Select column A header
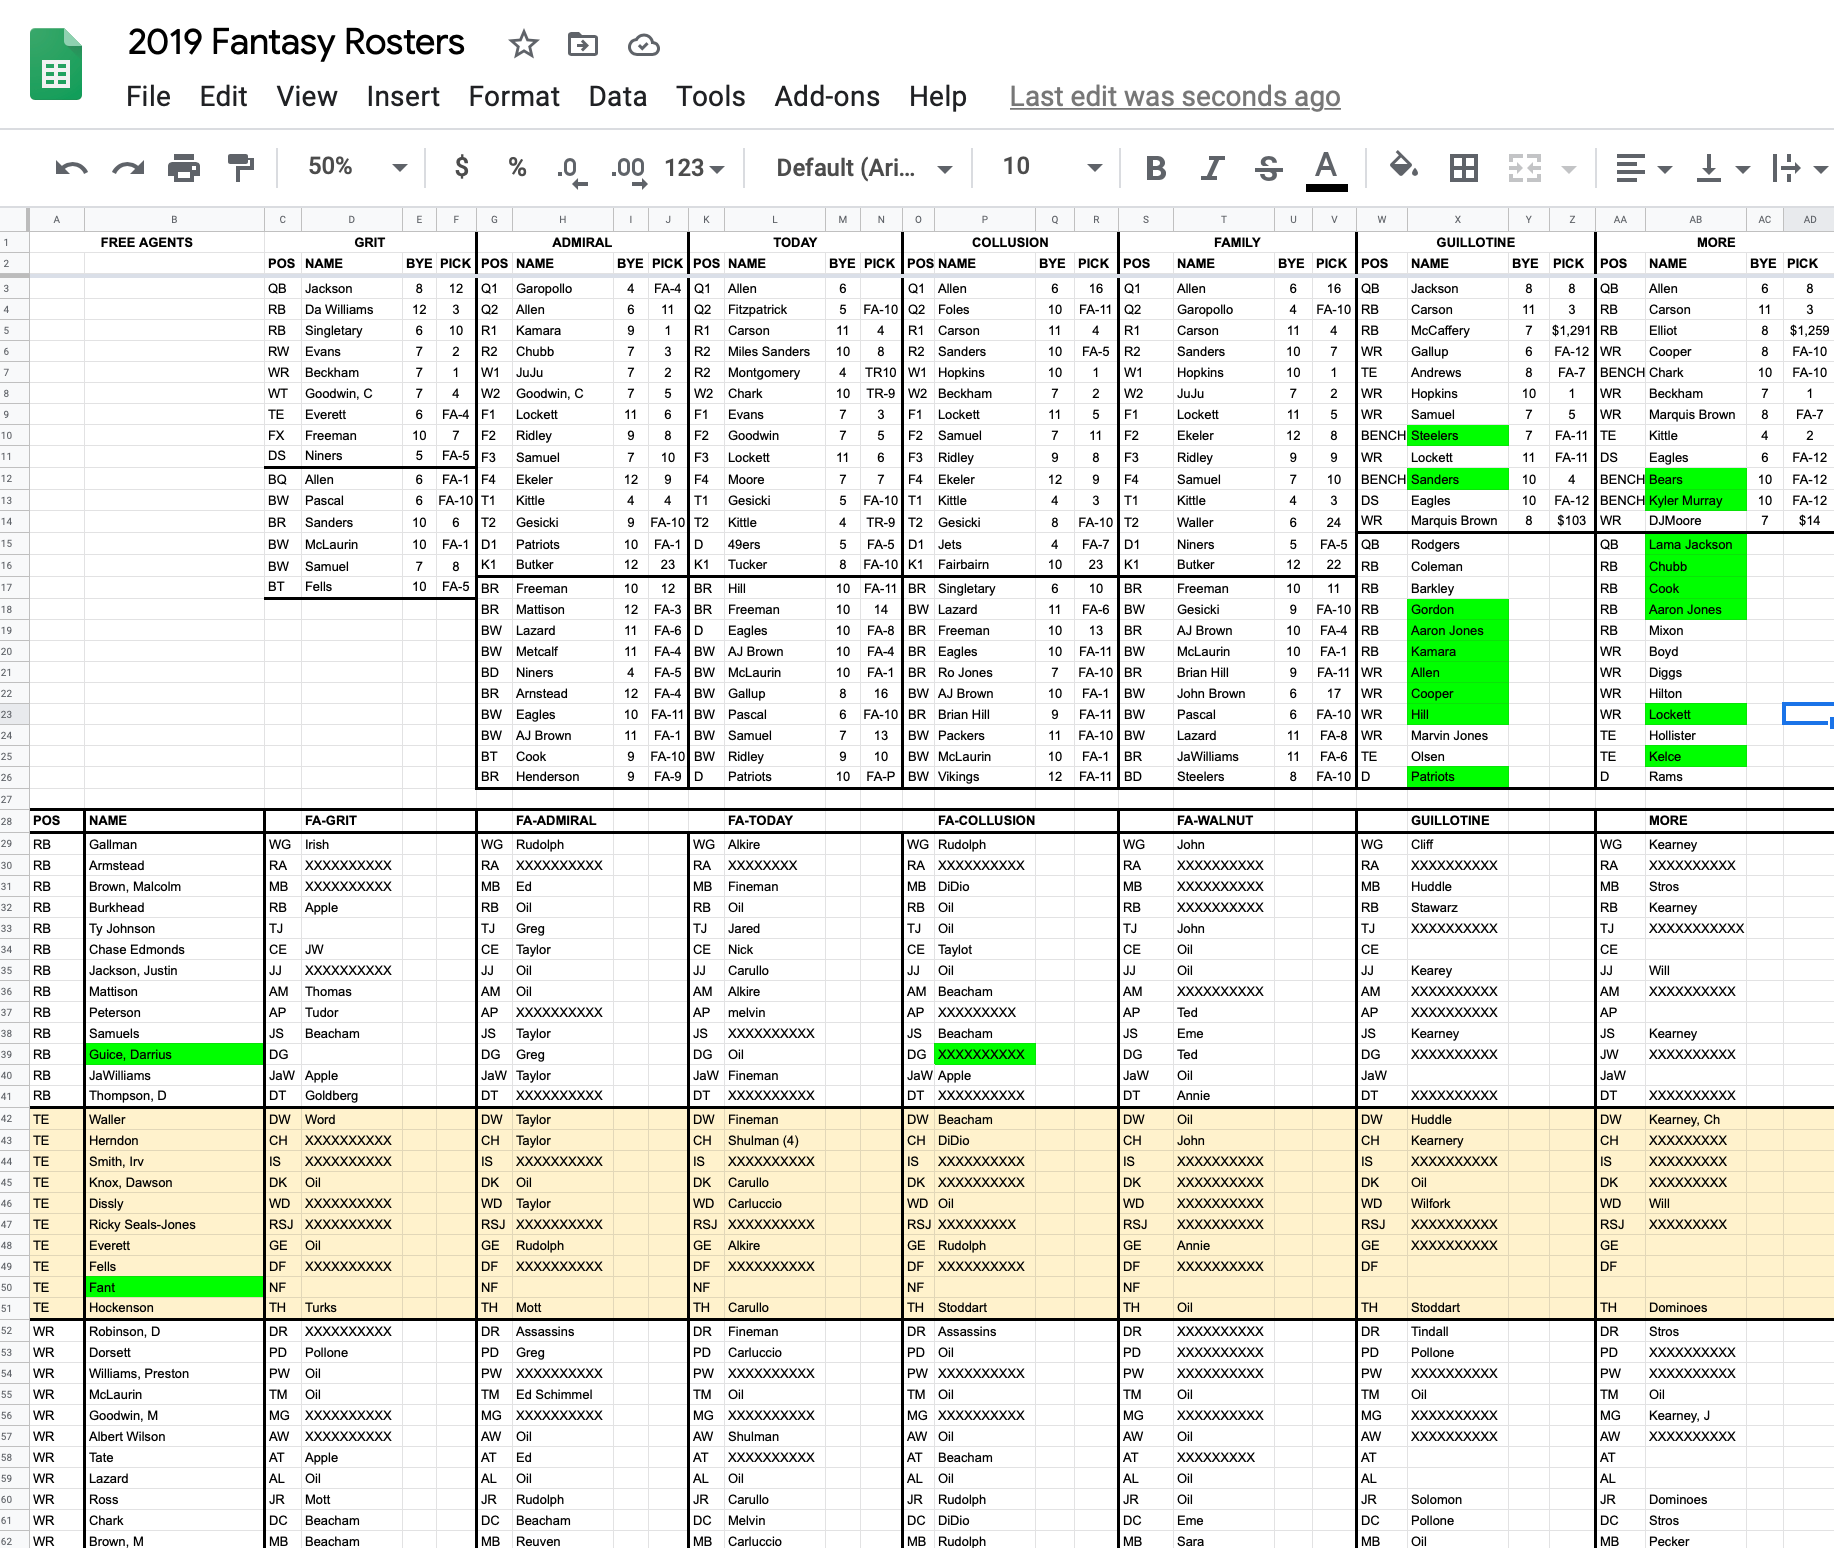Image resolution: width=1834 pixels, height=1548 pixels. click(56, 219)
